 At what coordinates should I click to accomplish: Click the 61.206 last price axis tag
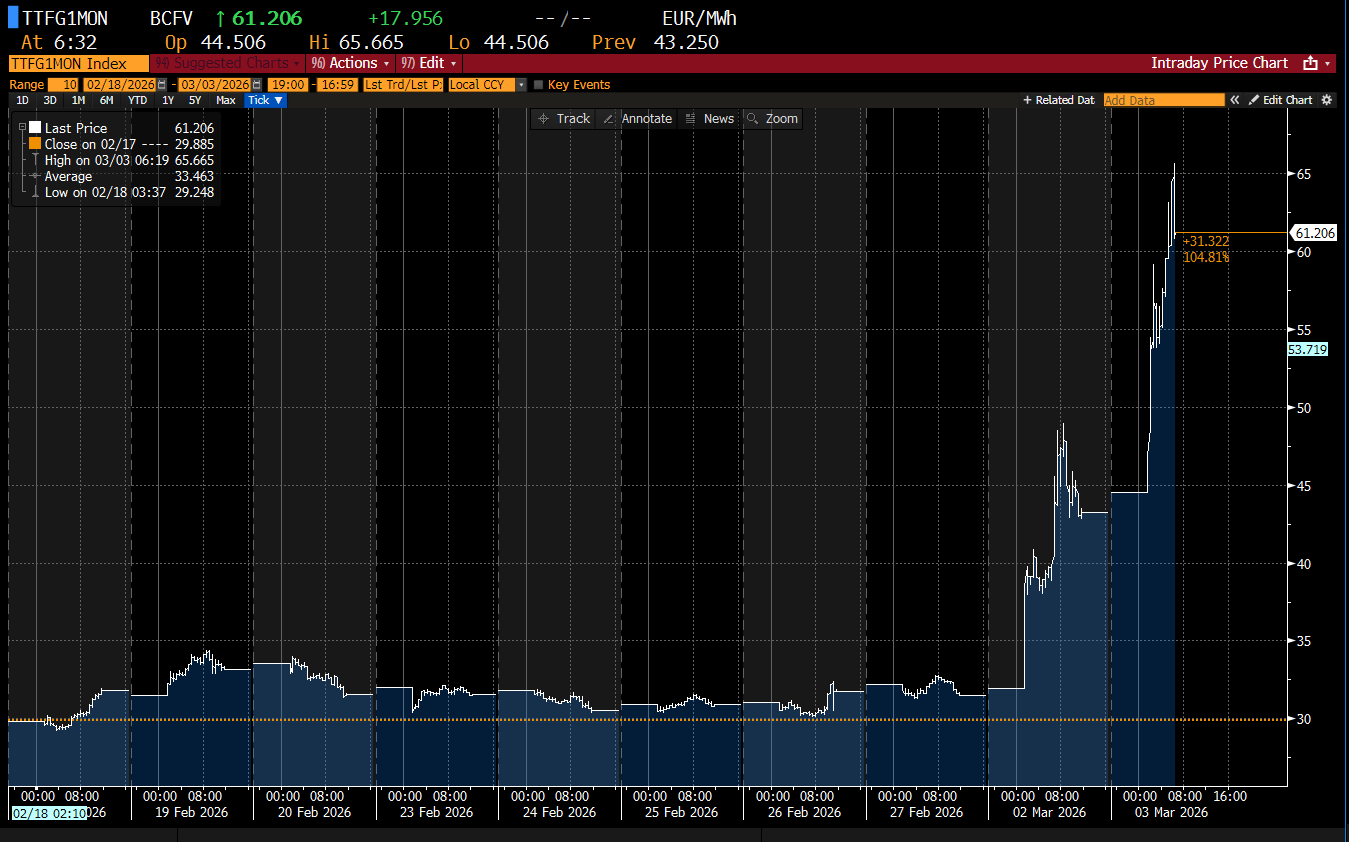click(x=1315, y=233)
